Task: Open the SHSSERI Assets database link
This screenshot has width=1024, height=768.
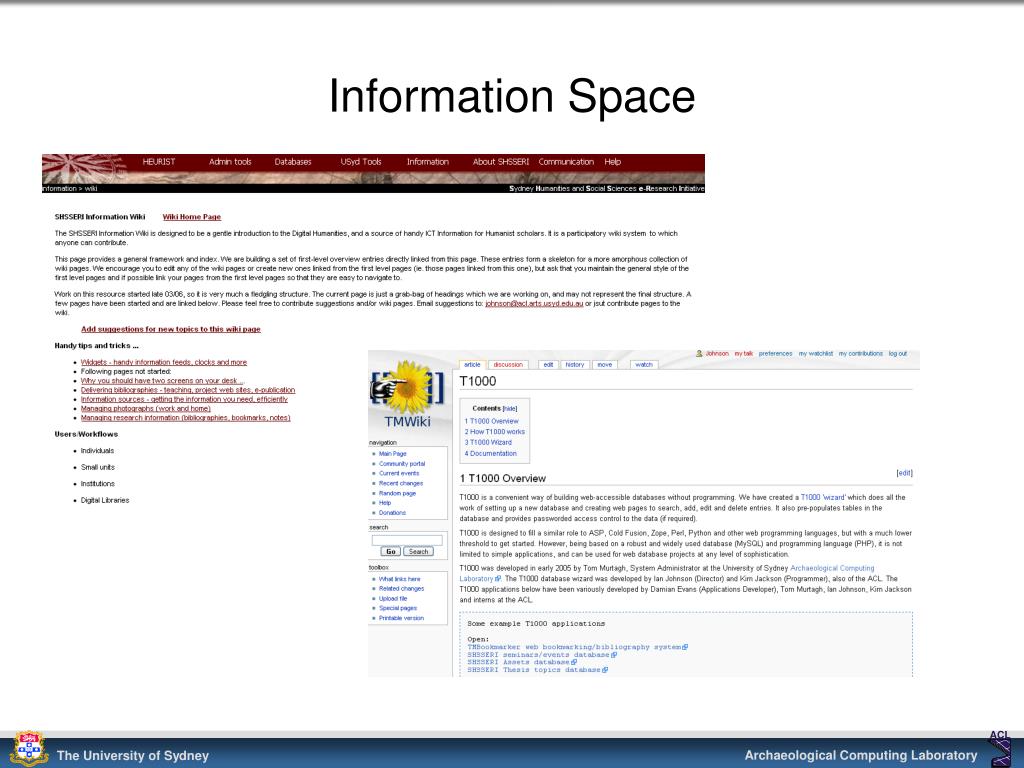Action: 522,662
